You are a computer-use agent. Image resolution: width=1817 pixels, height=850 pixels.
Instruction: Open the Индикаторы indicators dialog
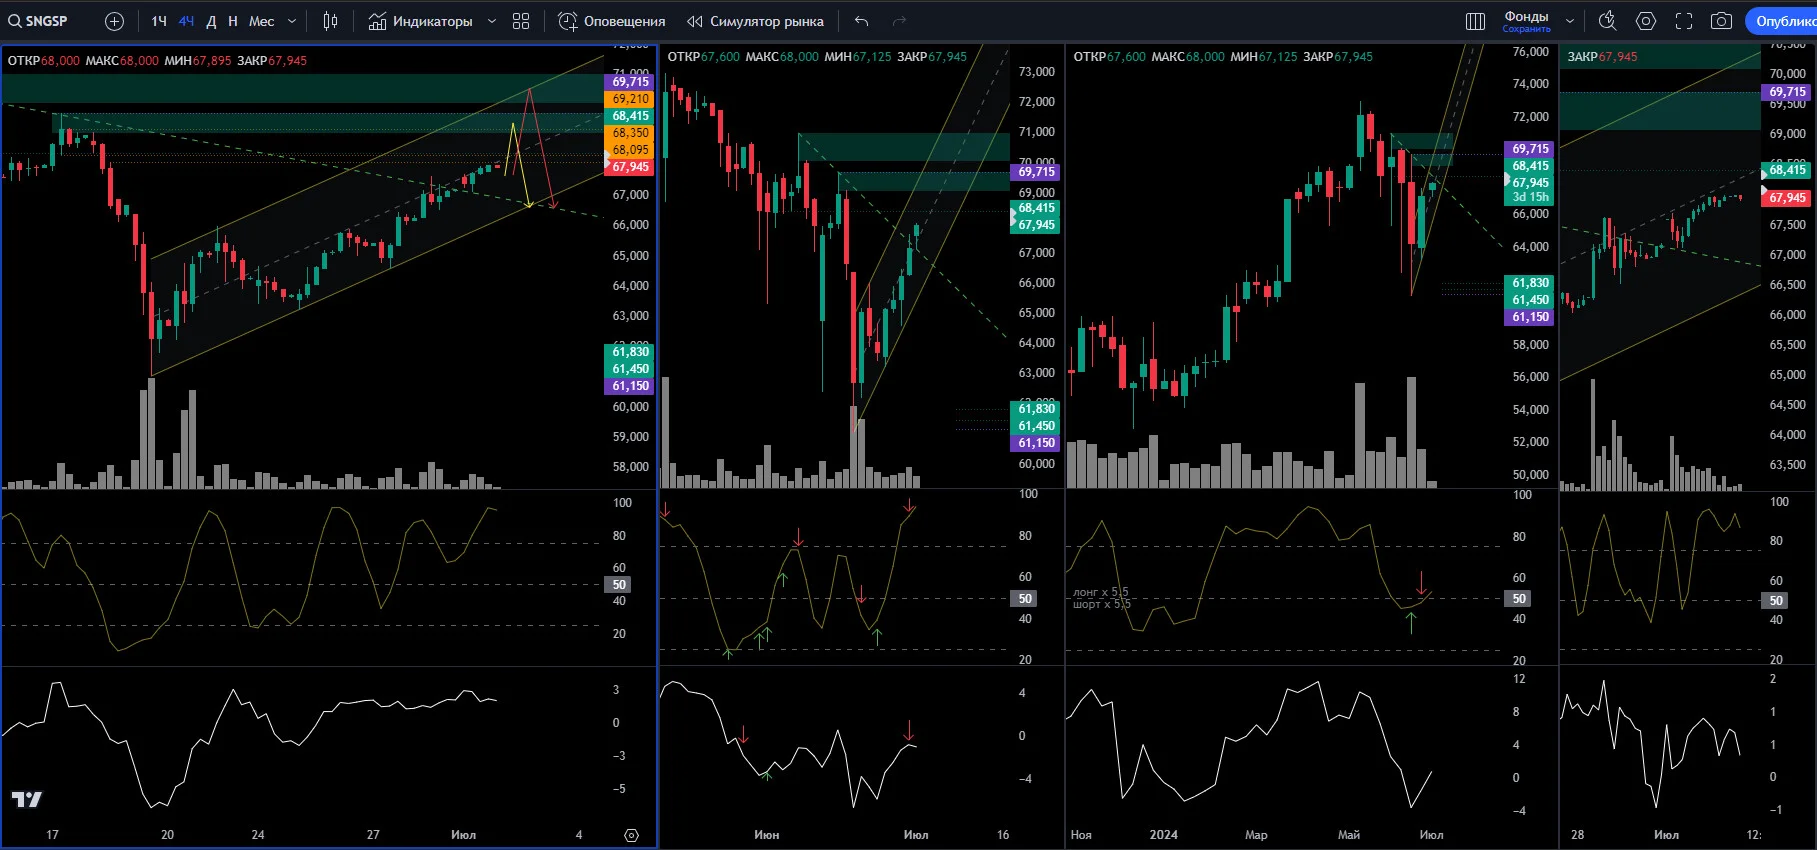(420, 21)
